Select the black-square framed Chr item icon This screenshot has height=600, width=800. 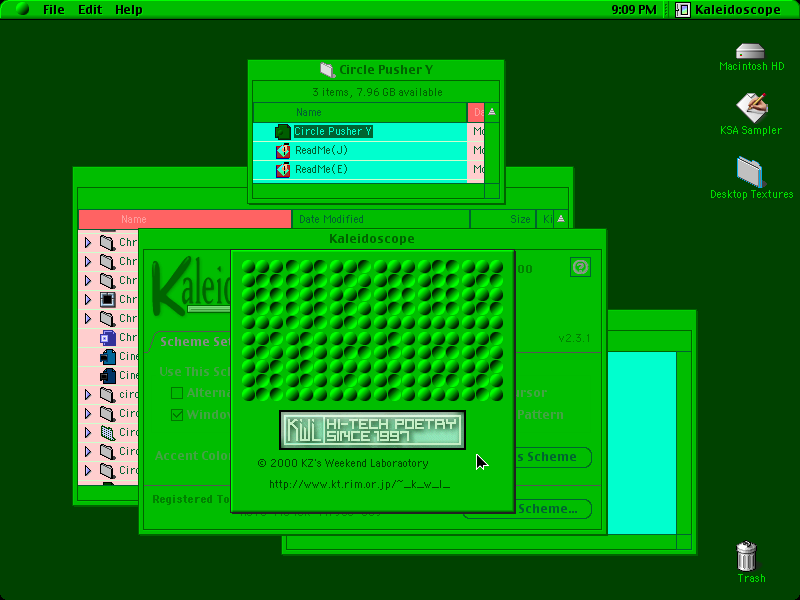pos(107,299)
